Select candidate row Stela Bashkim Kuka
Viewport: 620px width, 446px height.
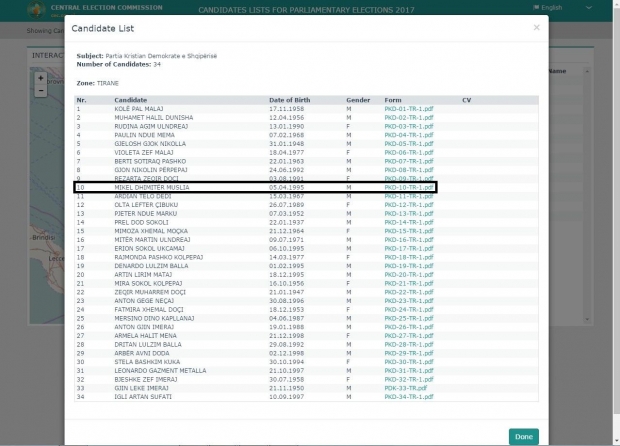[x=145, y=361]
